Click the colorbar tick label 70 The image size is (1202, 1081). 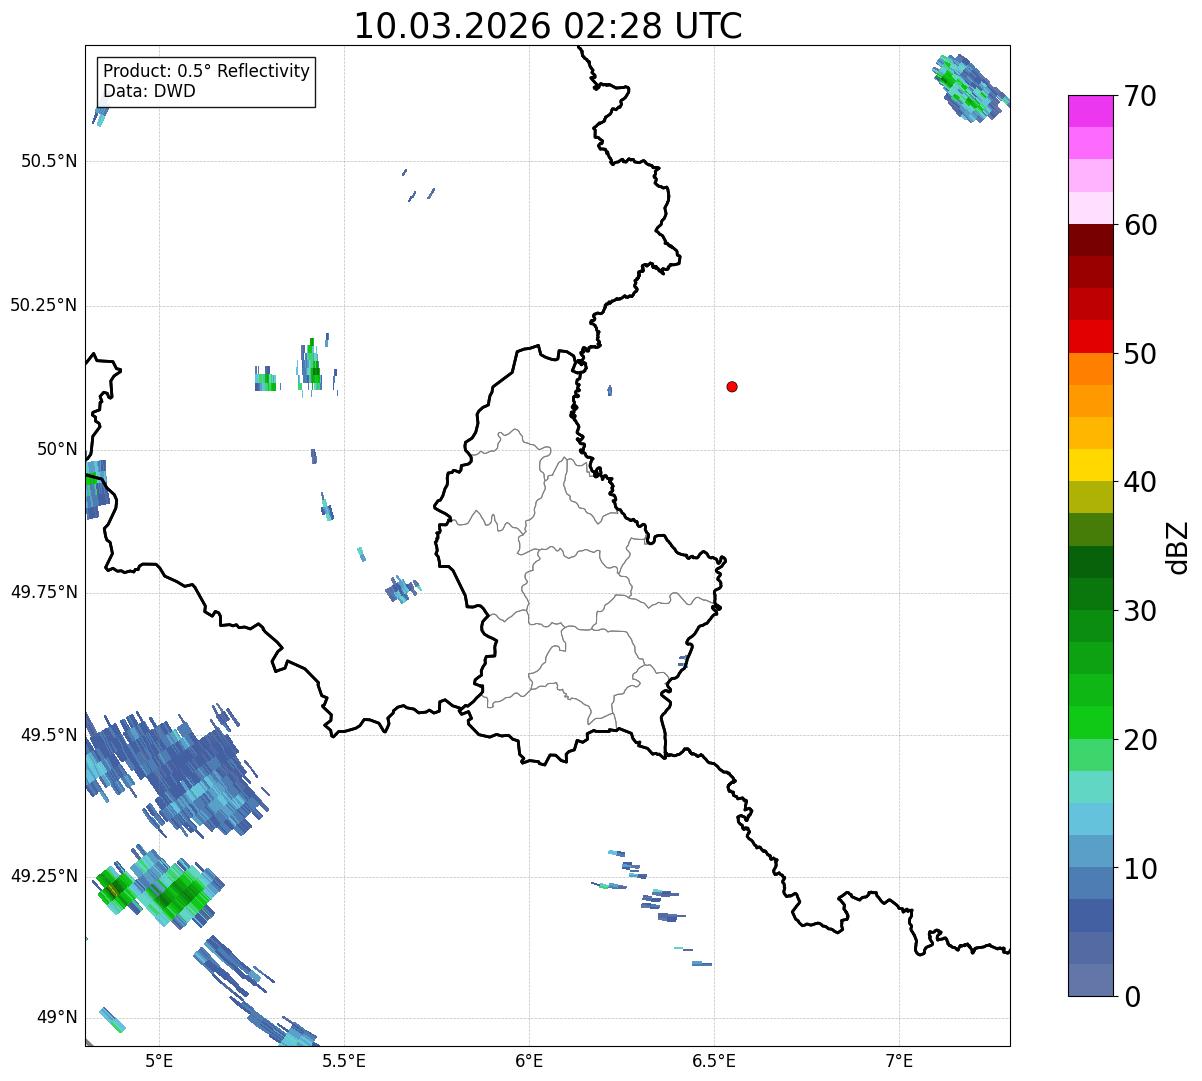coord(1140,96)
